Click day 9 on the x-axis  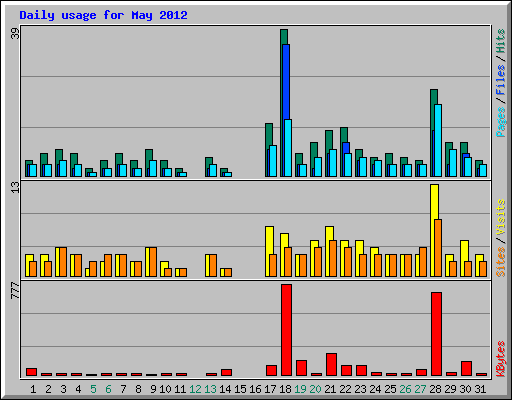153,389
